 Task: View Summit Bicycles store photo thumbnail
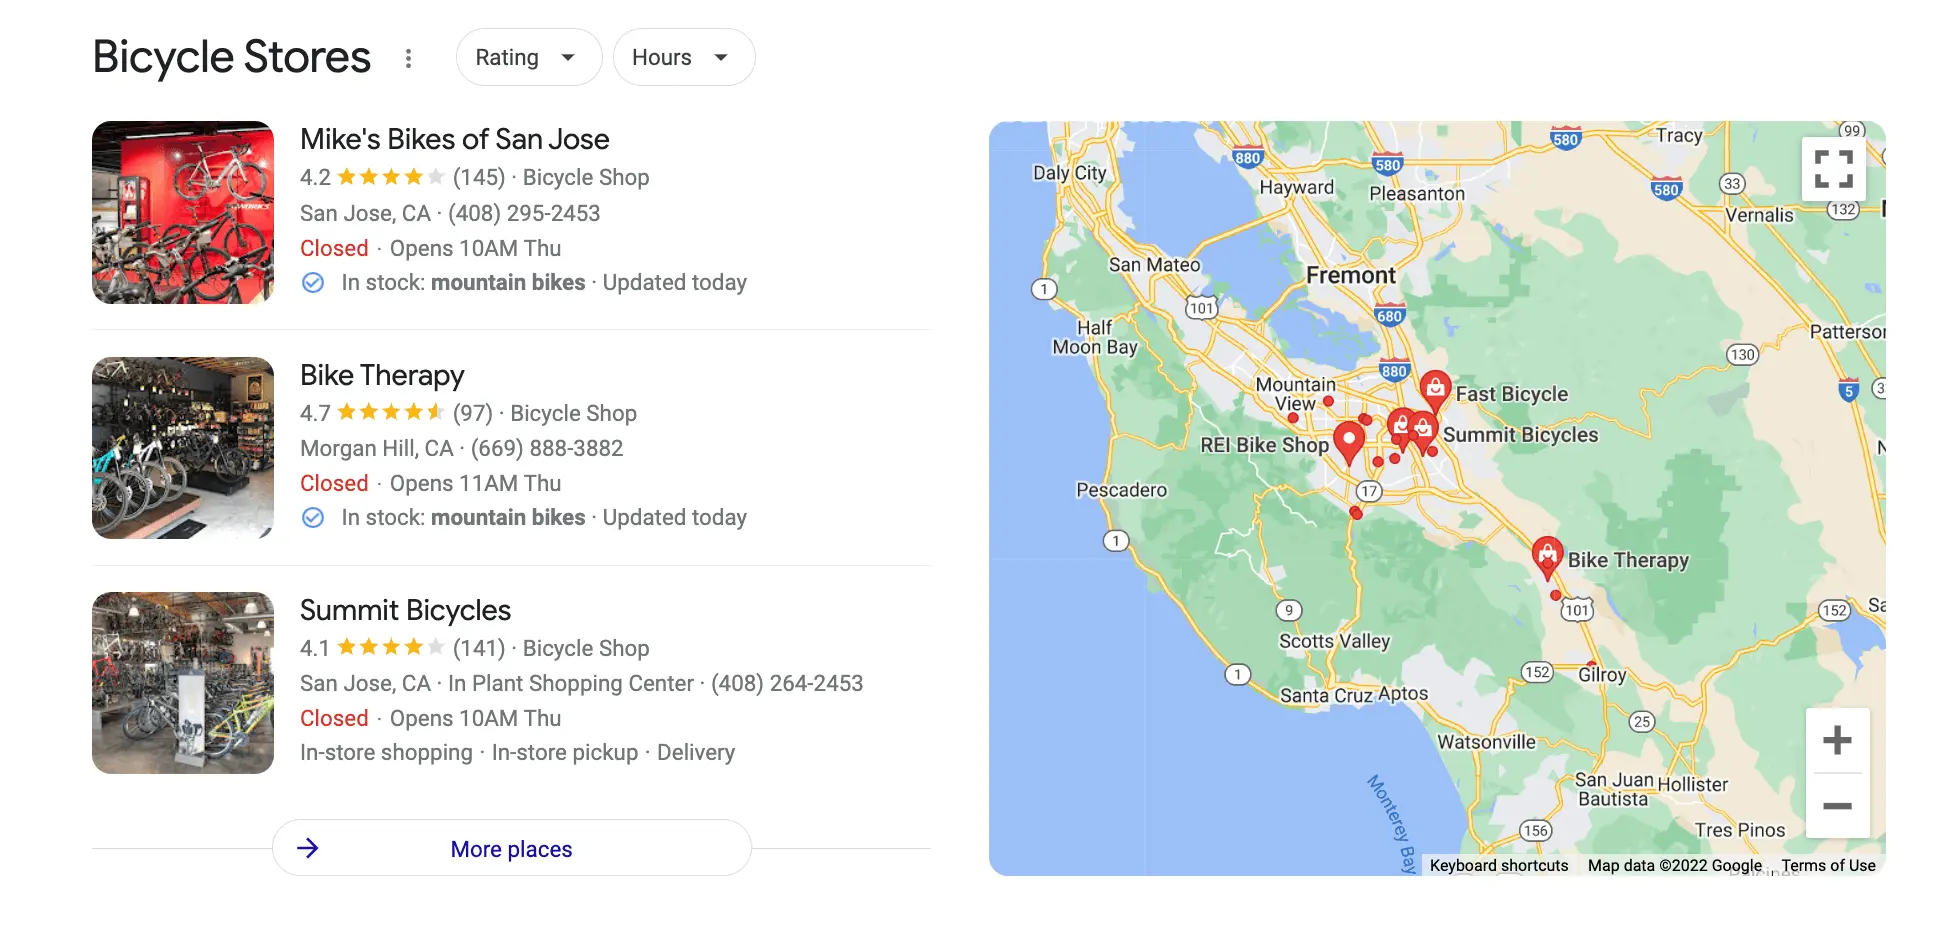pos(183,683)
